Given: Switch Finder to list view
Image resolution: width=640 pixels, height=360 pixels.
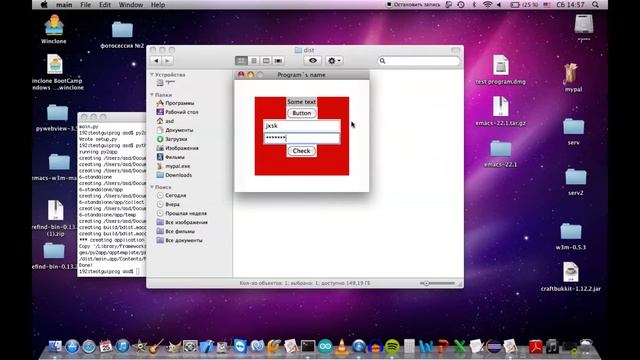Looking at the screenshot, I should [x=253, y=60].
